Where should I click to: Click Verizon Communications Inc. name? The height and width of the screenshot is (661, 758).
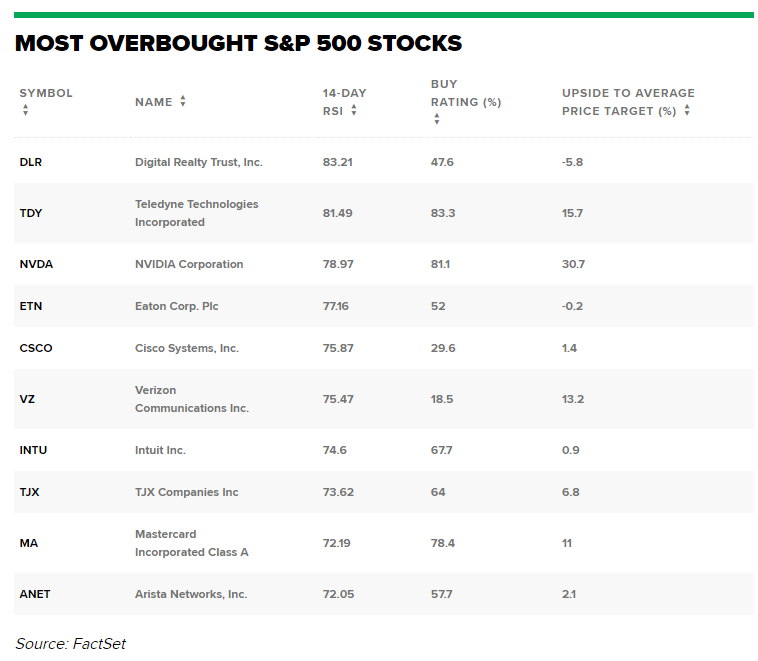191,399
